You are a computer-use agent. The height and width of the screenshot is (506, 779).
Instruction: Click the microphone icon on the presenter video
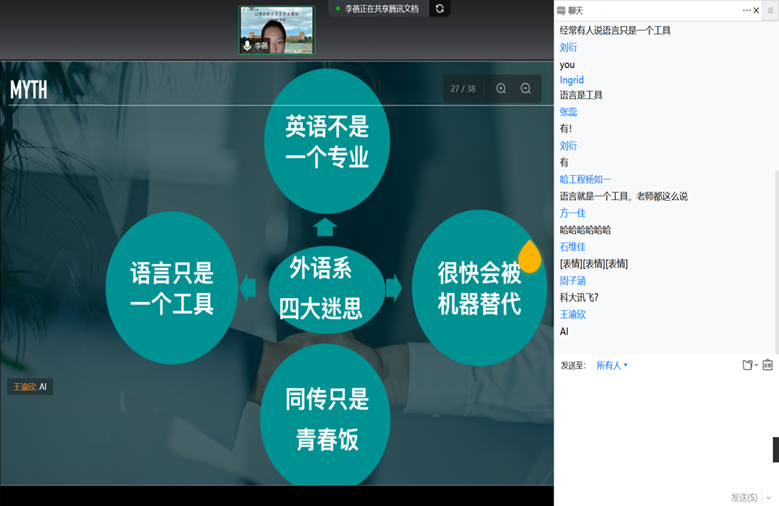[247, 46]
